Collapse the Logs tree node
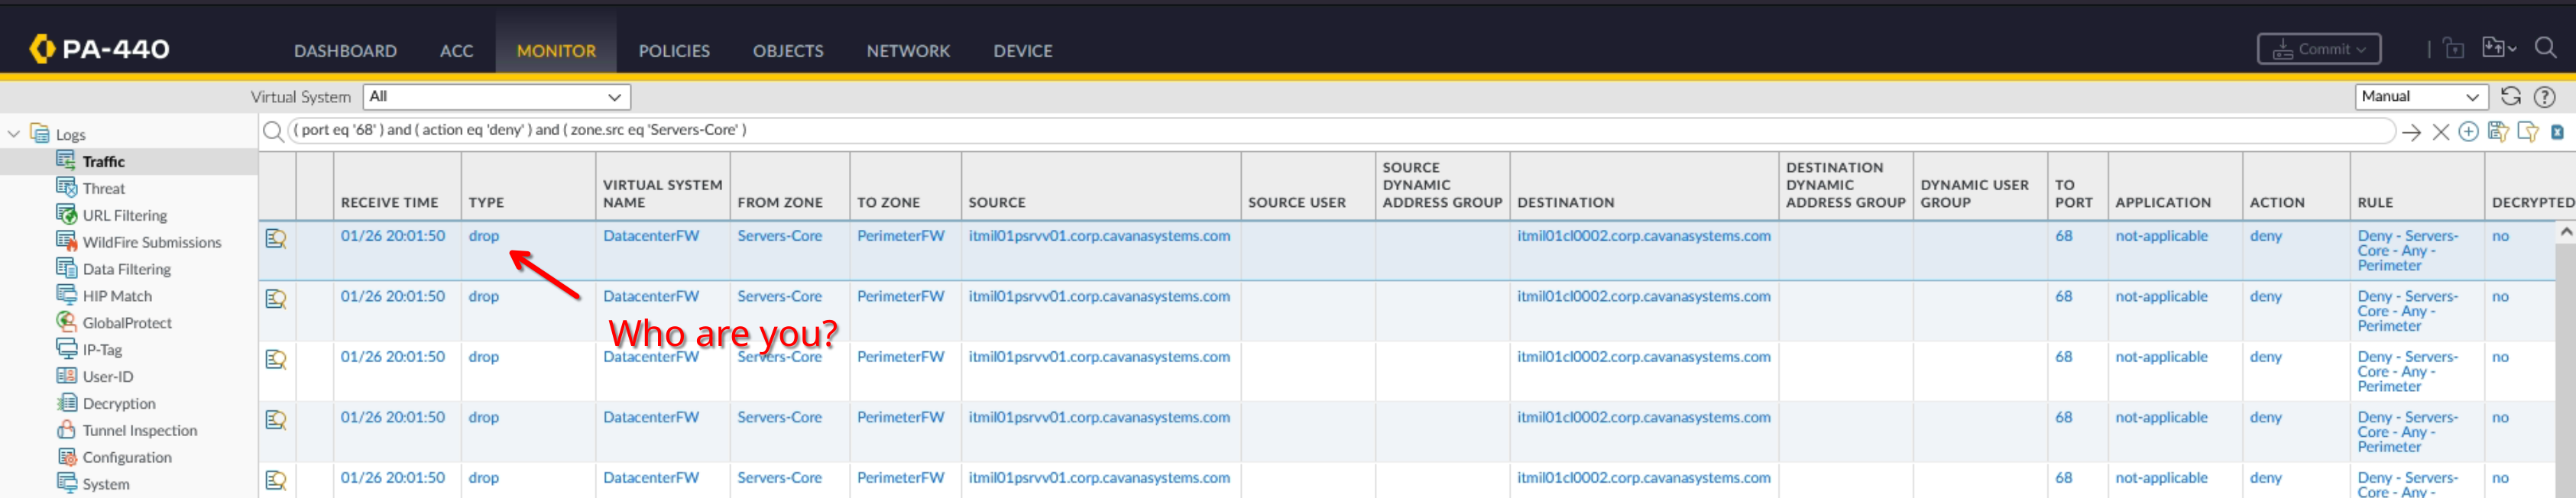The height and width of the screenshot is (498, 2576). point(13,134)
